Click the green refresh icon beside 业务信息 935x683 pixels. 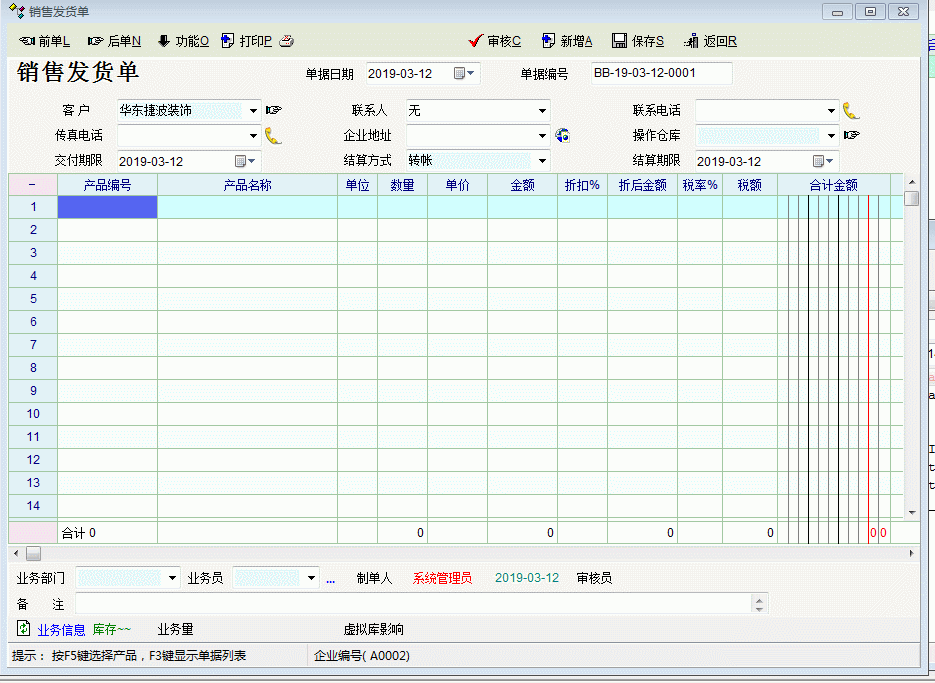24,628
